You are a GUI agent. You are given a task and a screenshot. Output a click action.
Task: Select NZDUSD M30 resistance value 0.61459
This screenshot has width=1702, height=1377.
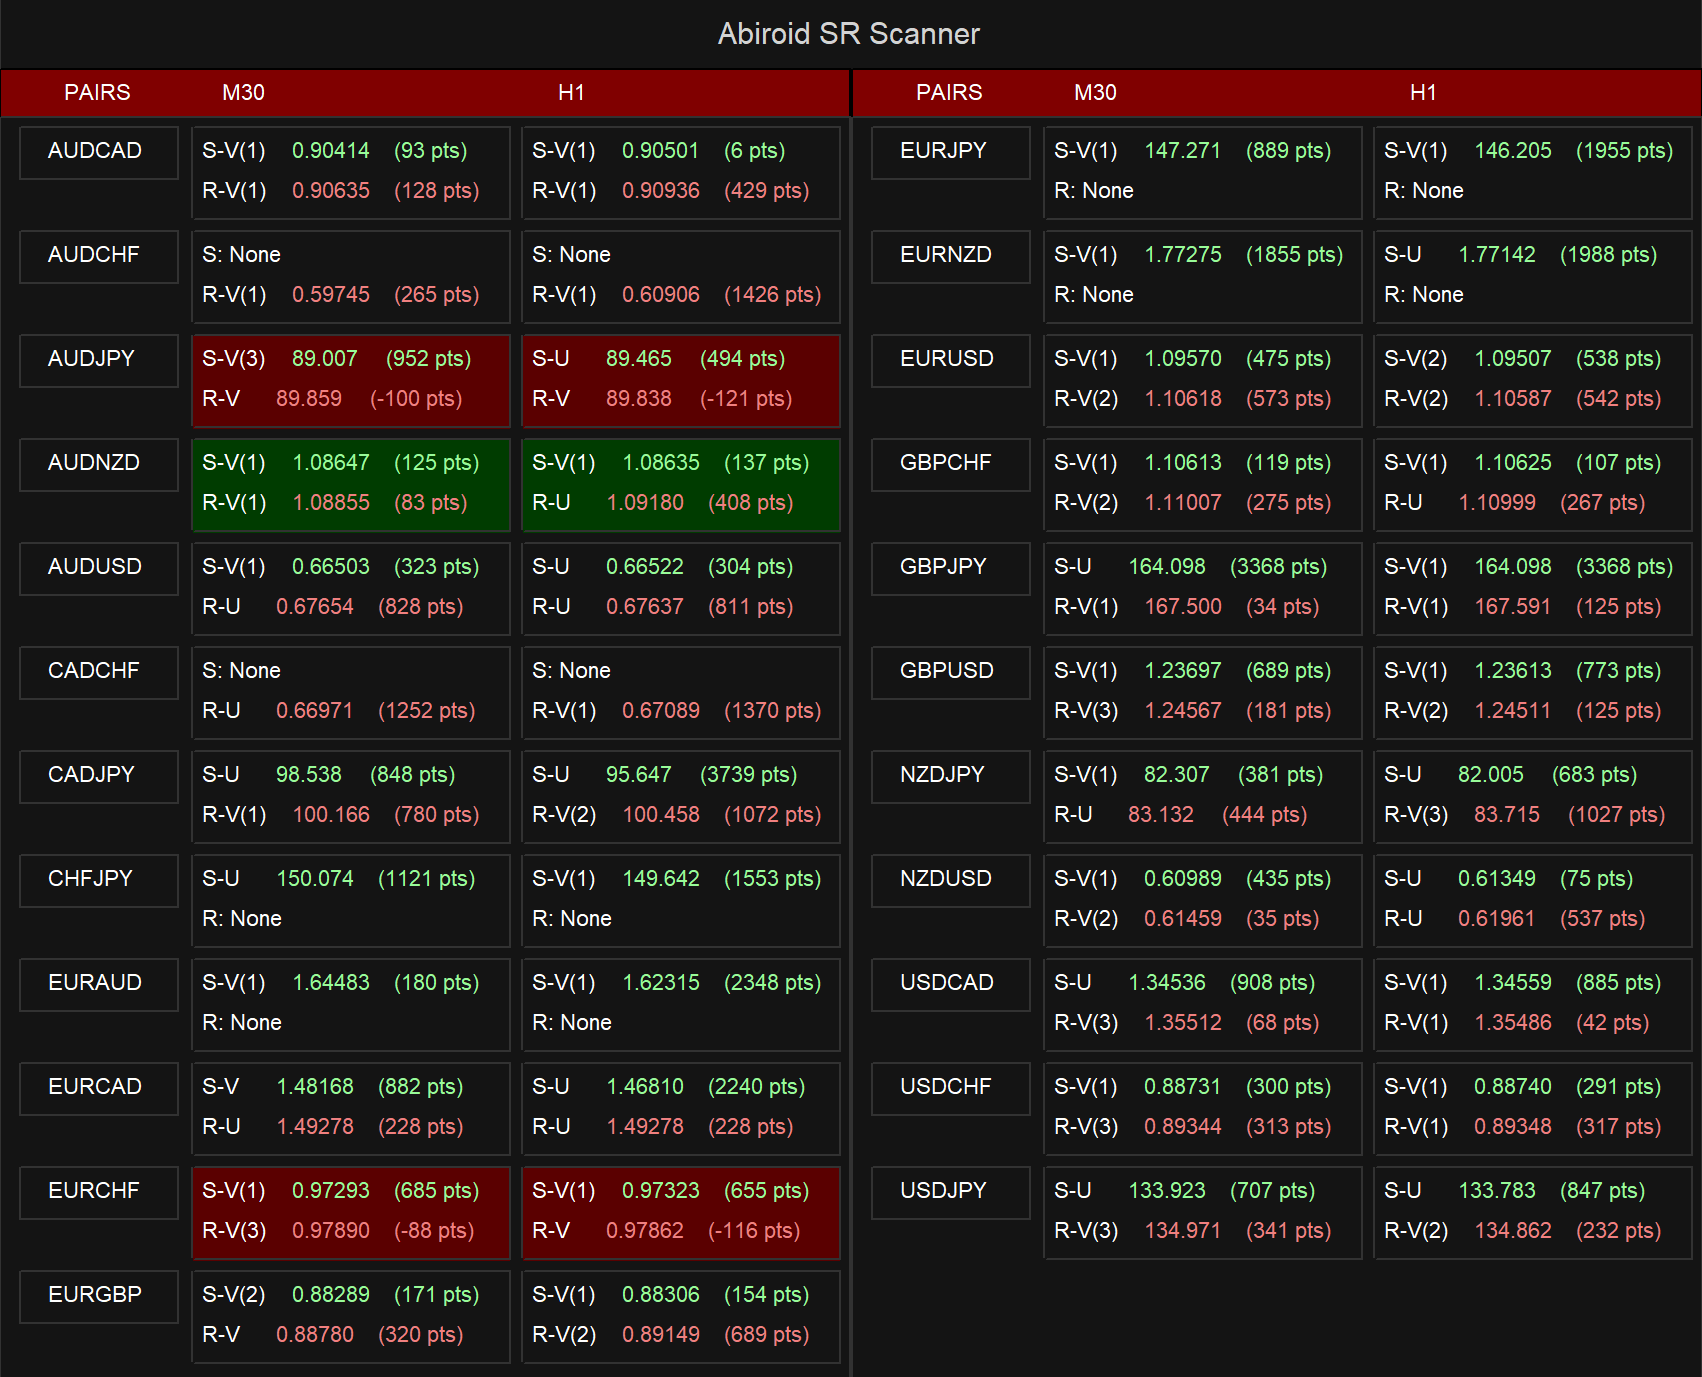tap(1183, 919)
